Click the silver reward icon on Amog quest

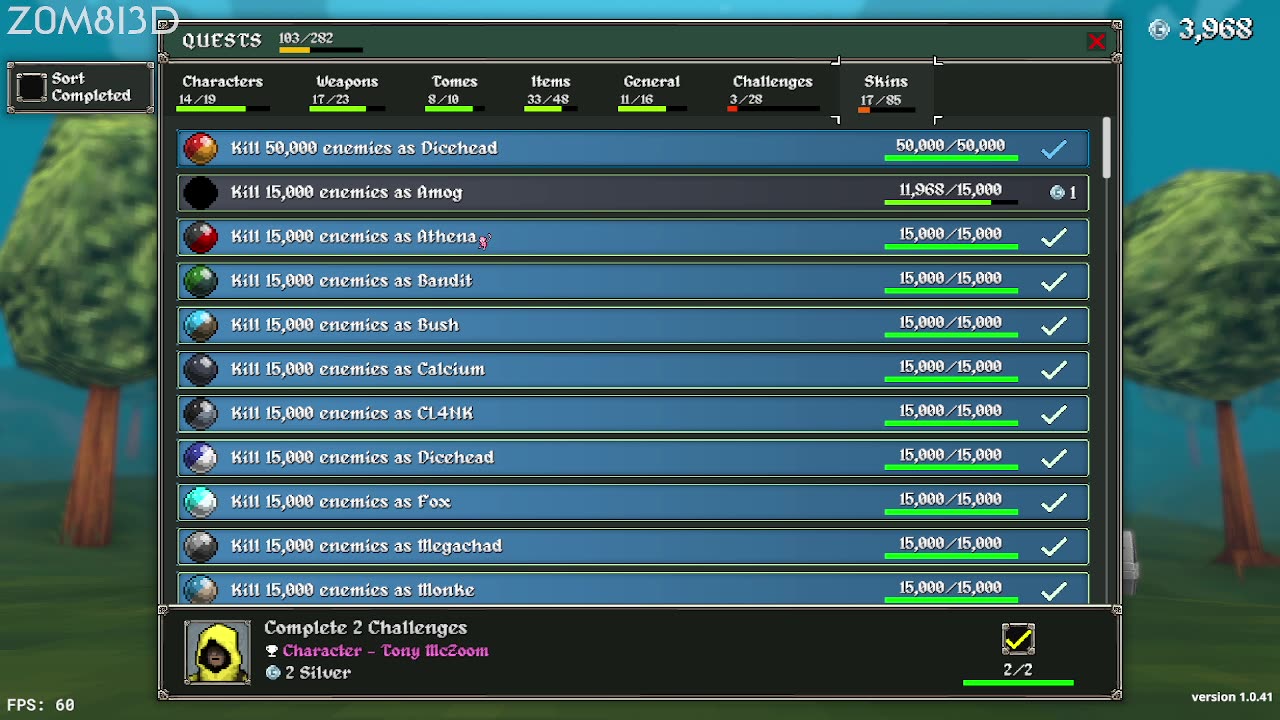tap(1057, 192)
